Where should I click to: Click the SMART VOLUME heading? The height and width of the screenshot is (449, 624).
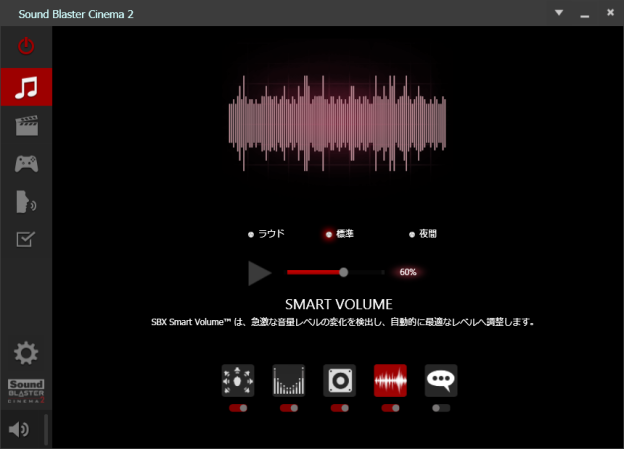tap(339, 305)
